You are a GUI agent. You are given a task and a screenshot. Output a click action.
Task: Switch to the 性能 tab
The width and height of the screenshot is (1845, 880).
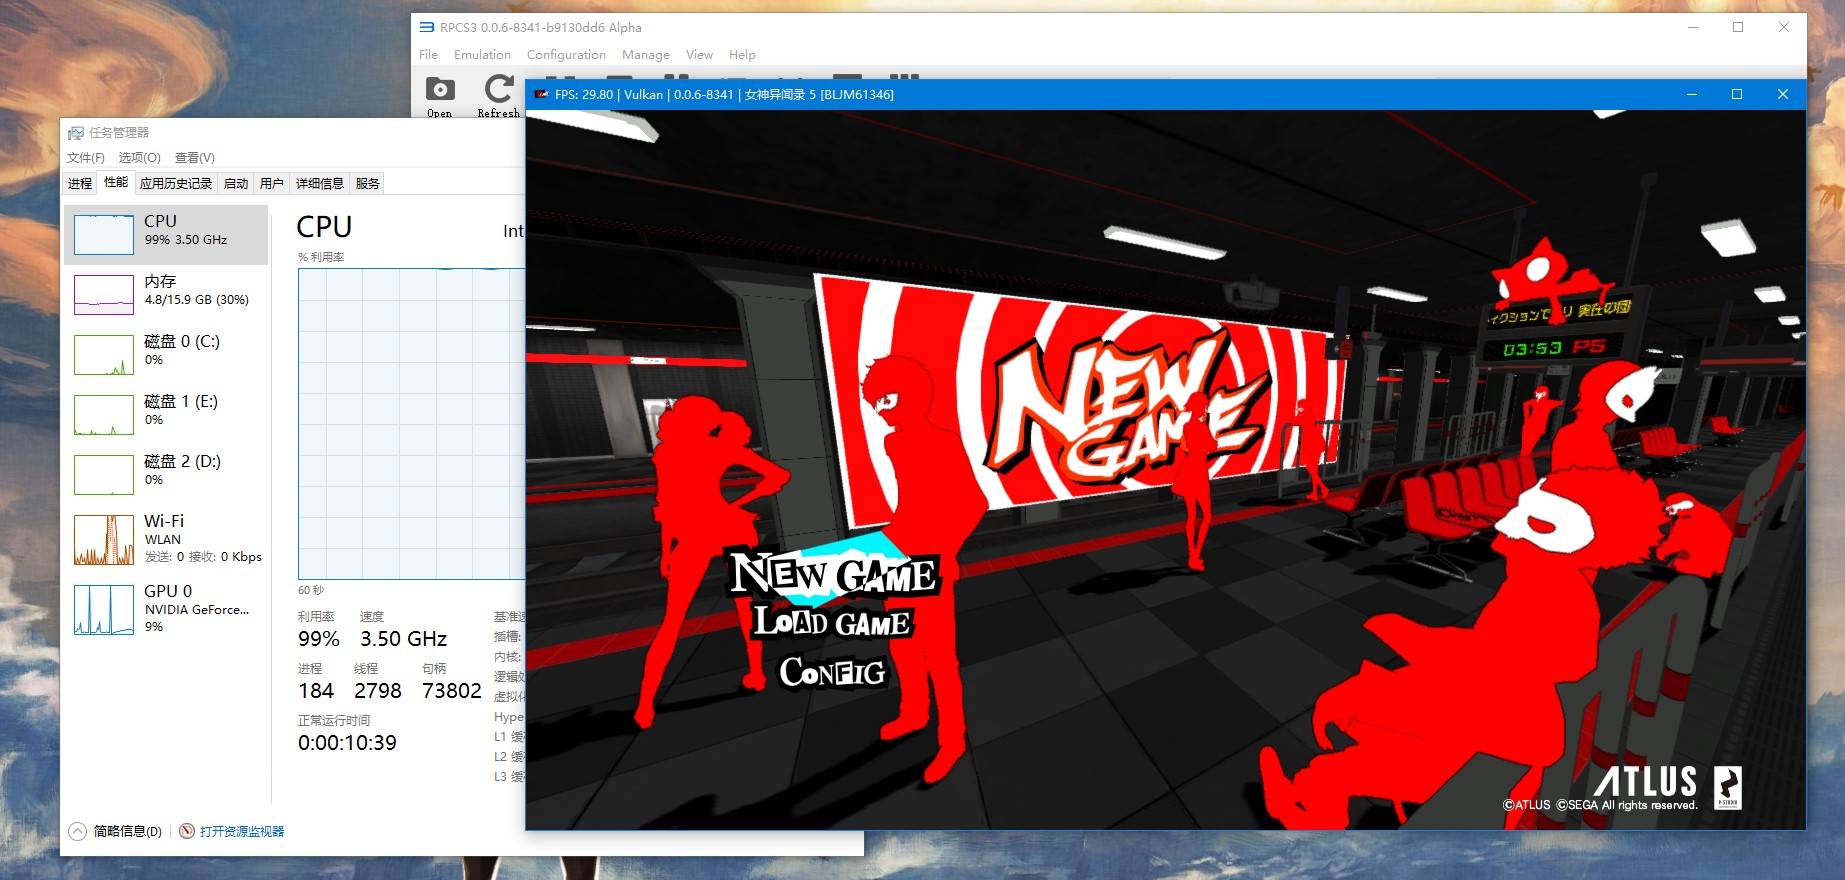coord(116,182)
